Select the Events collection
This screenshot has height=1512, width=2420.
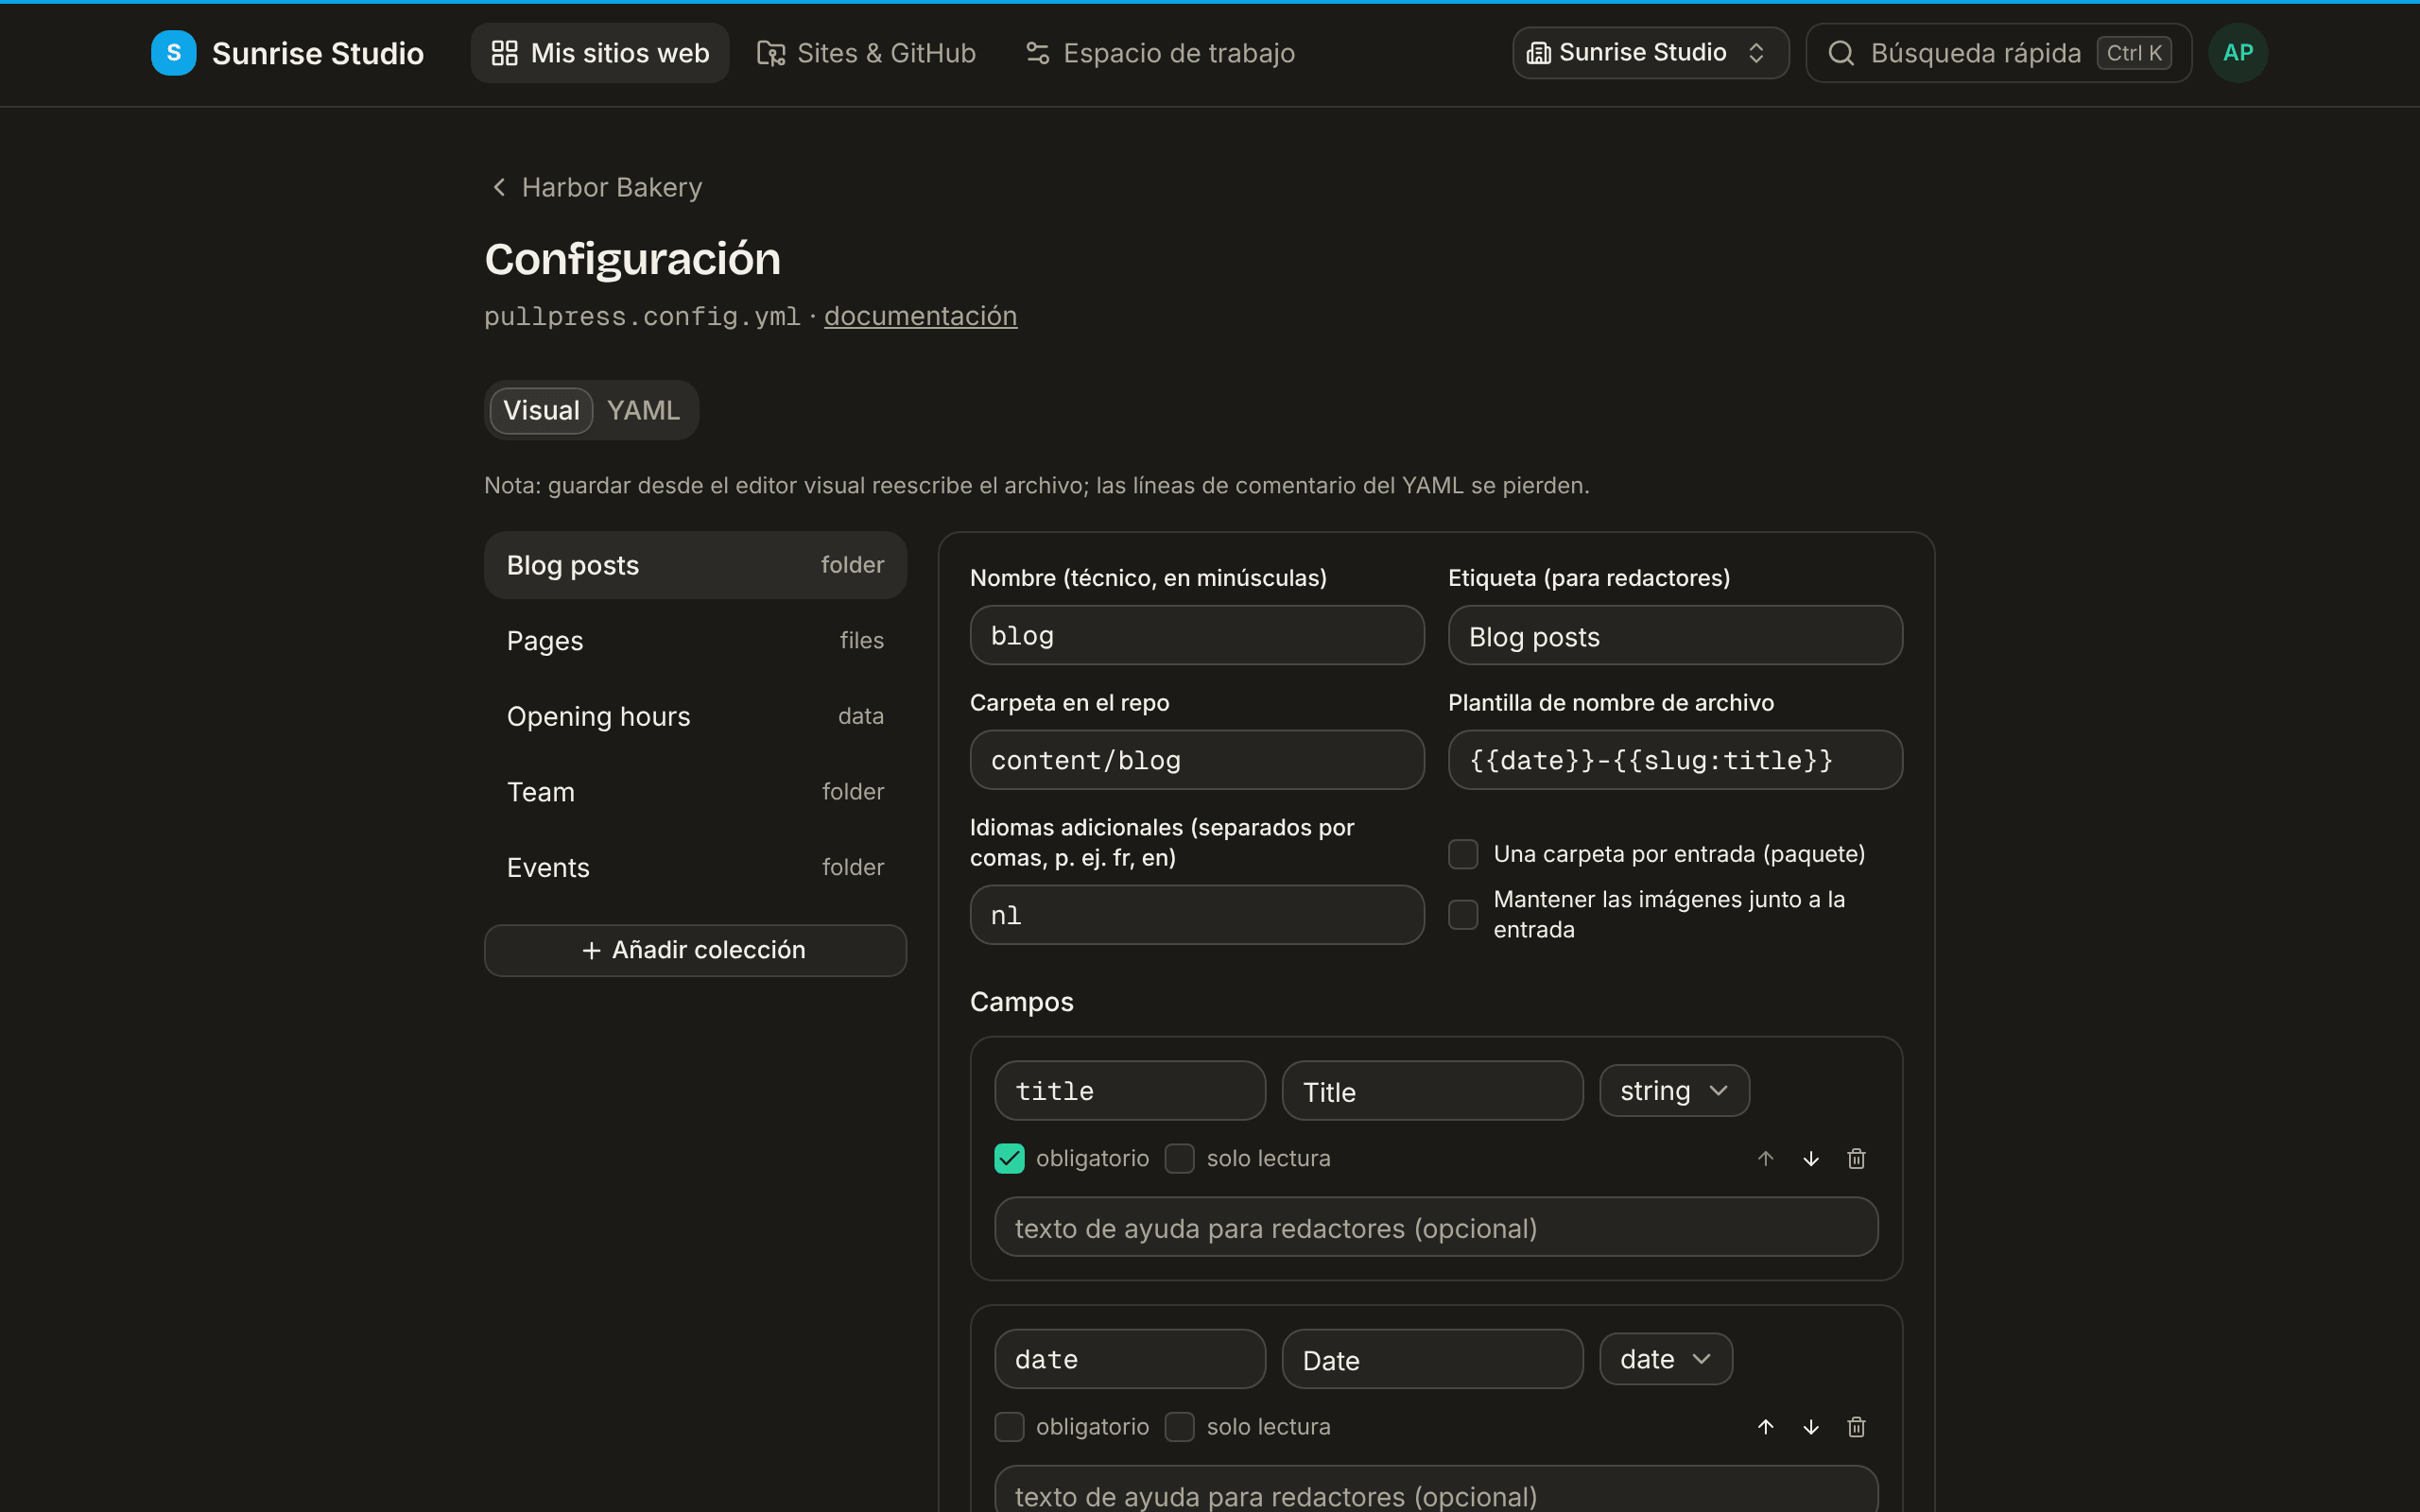click(695, 867)
